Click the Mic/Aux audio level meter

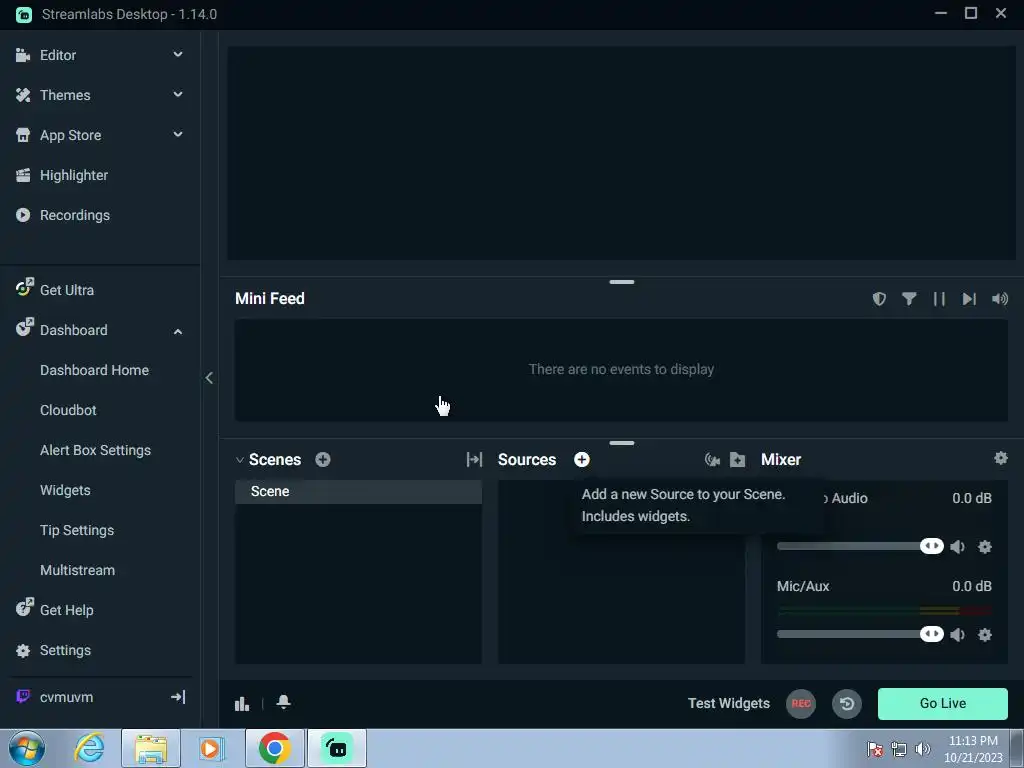point(884,611)
